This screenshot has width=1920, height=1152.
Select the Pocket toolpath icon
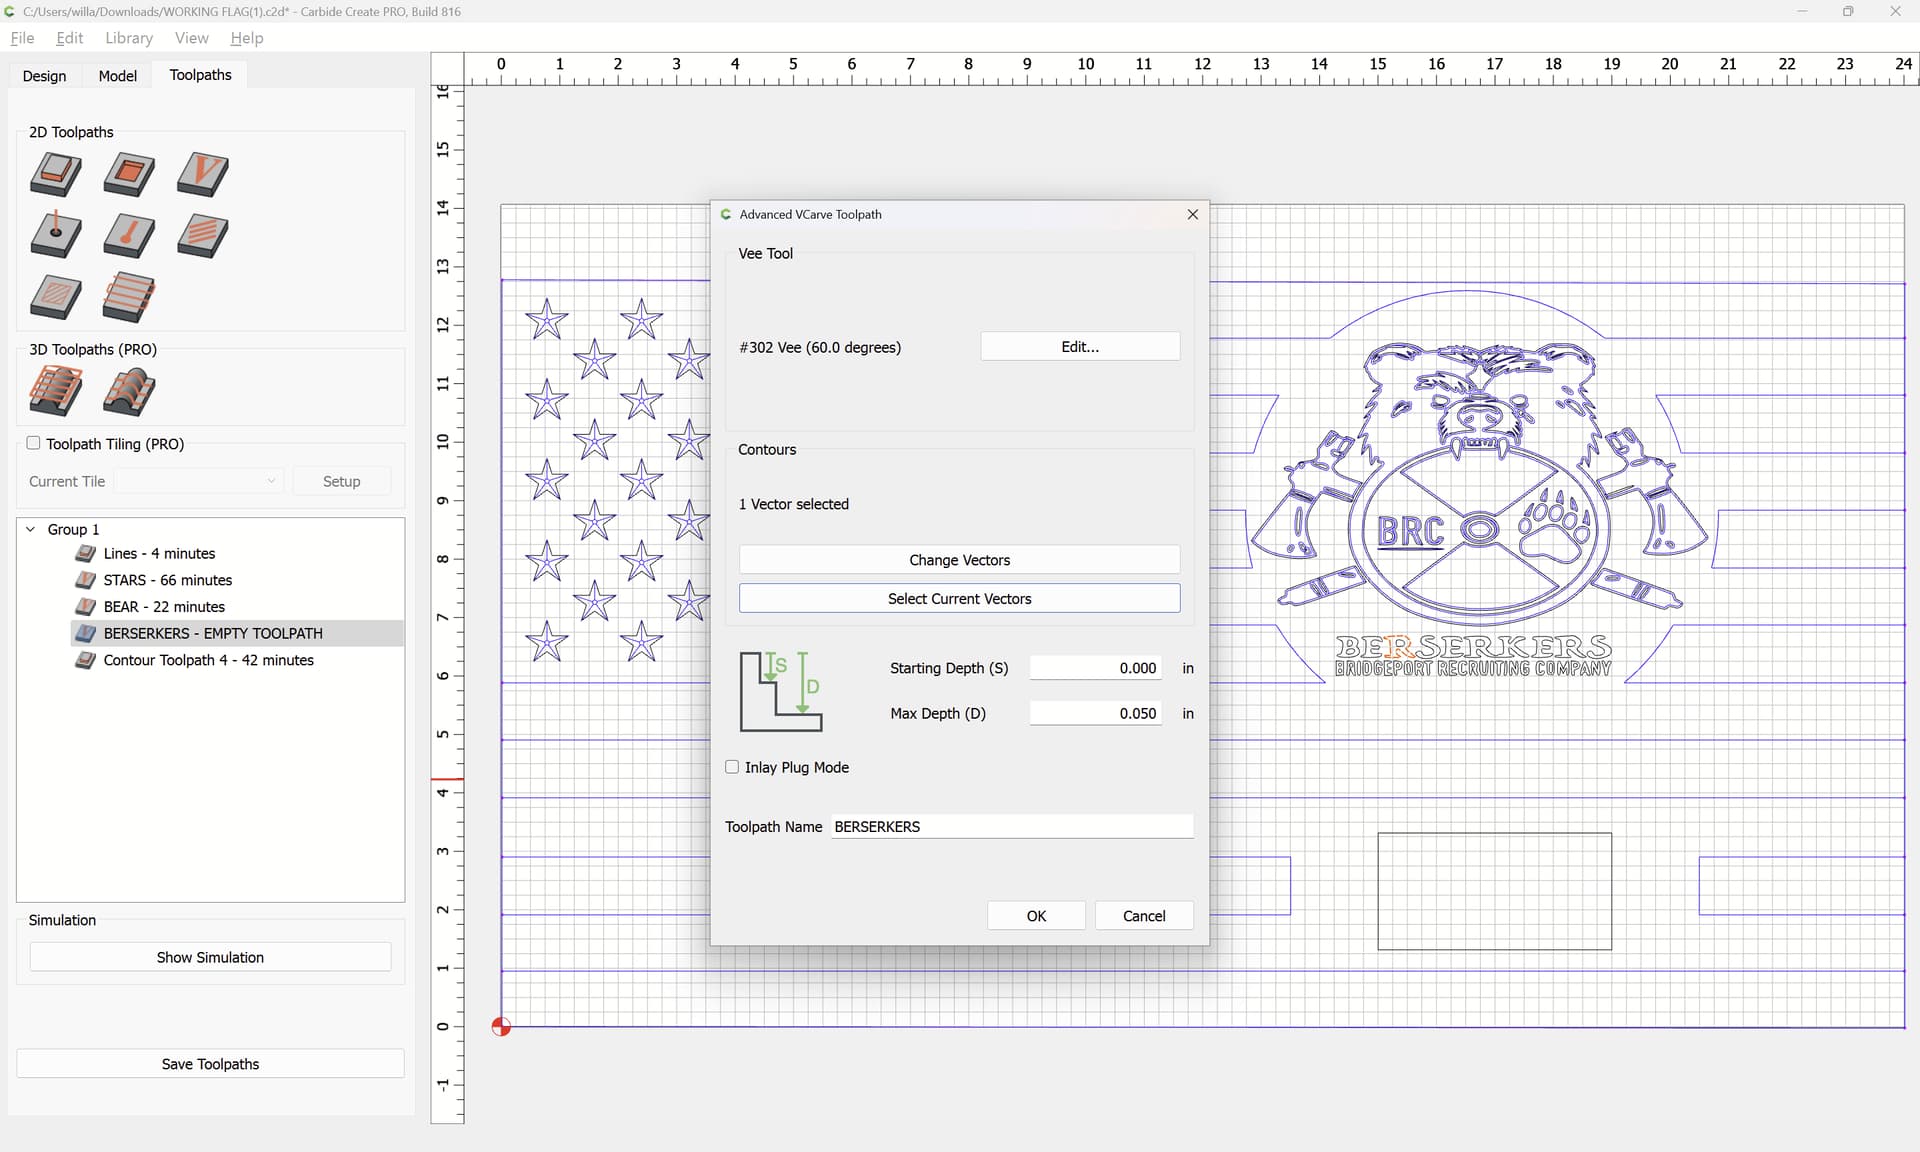pyautogui.click(x=129, y=174)
